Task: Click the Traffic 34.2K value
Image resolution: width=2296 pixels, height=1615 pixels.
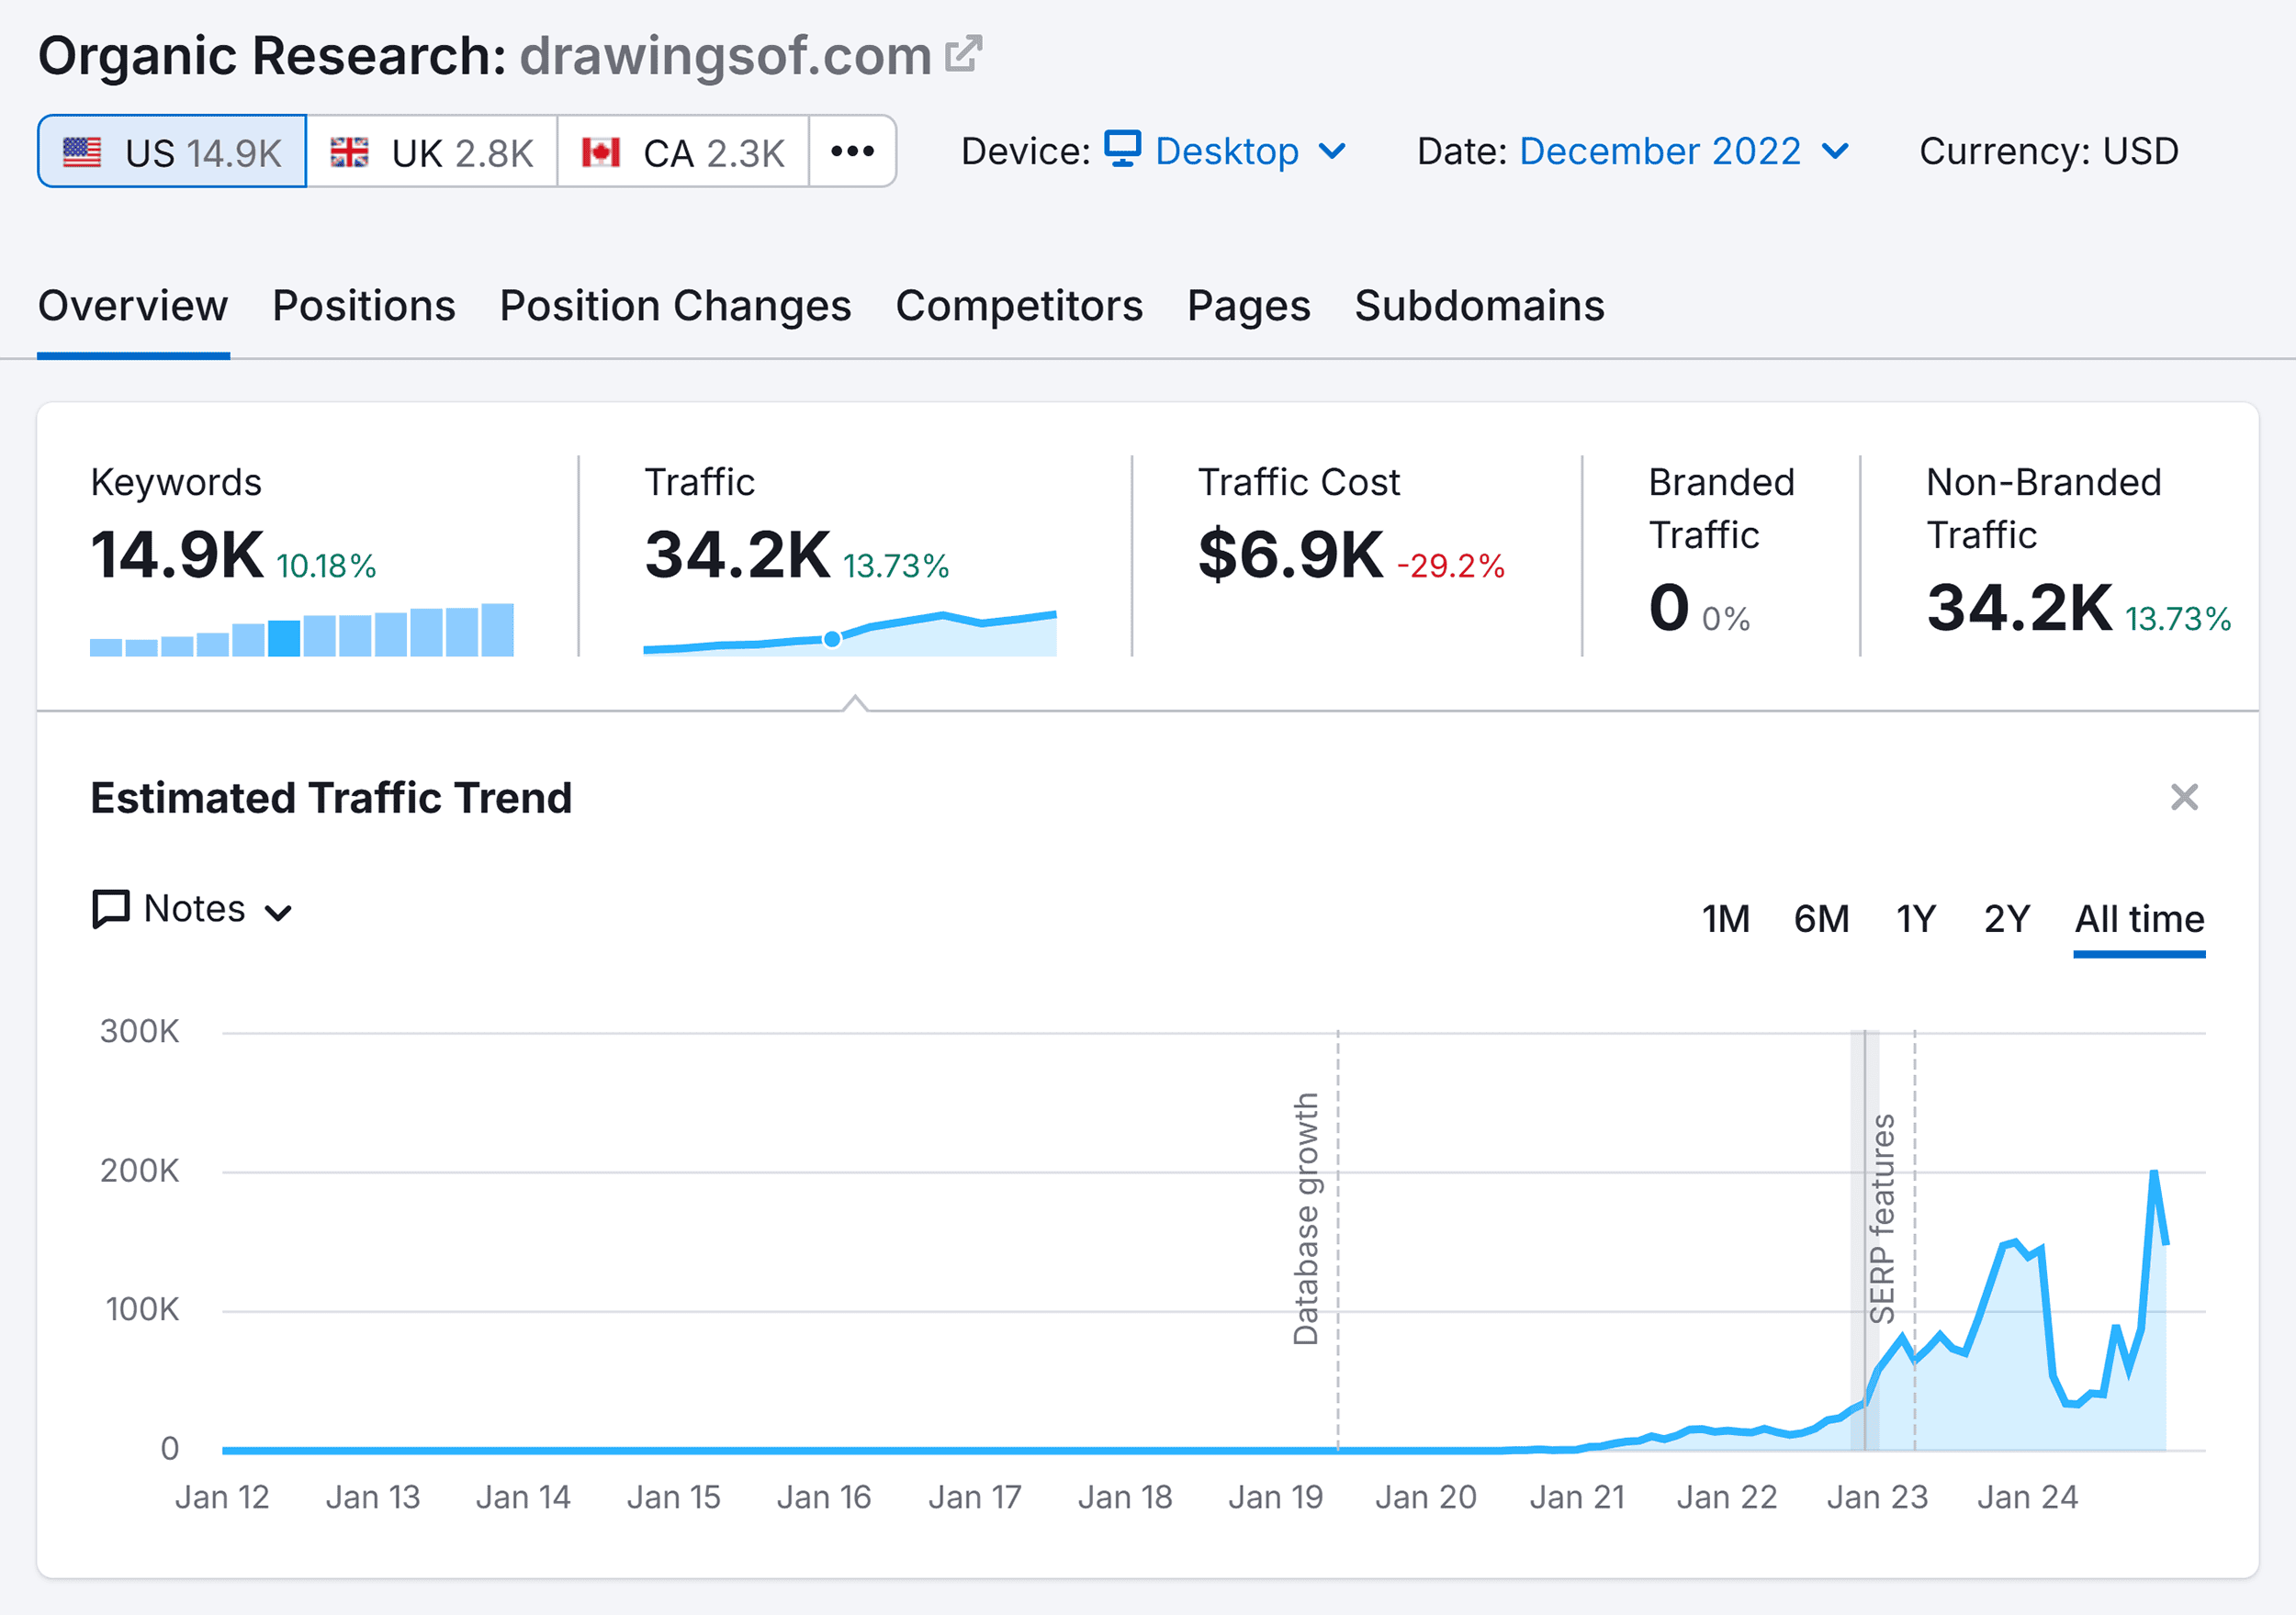Action: [x=738, y=555]
